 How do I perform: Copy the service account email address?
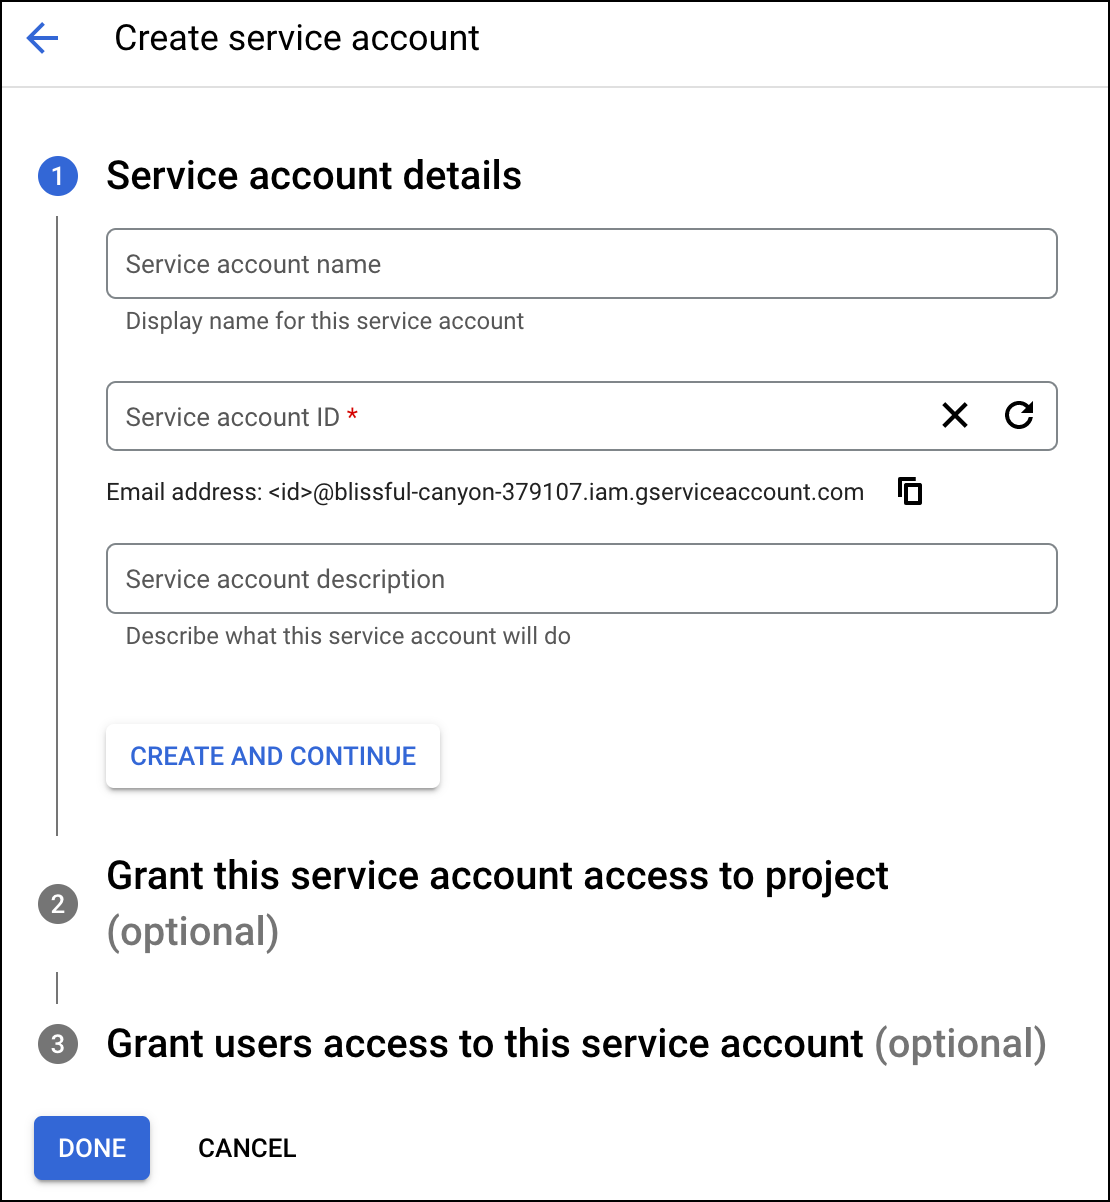909,491
